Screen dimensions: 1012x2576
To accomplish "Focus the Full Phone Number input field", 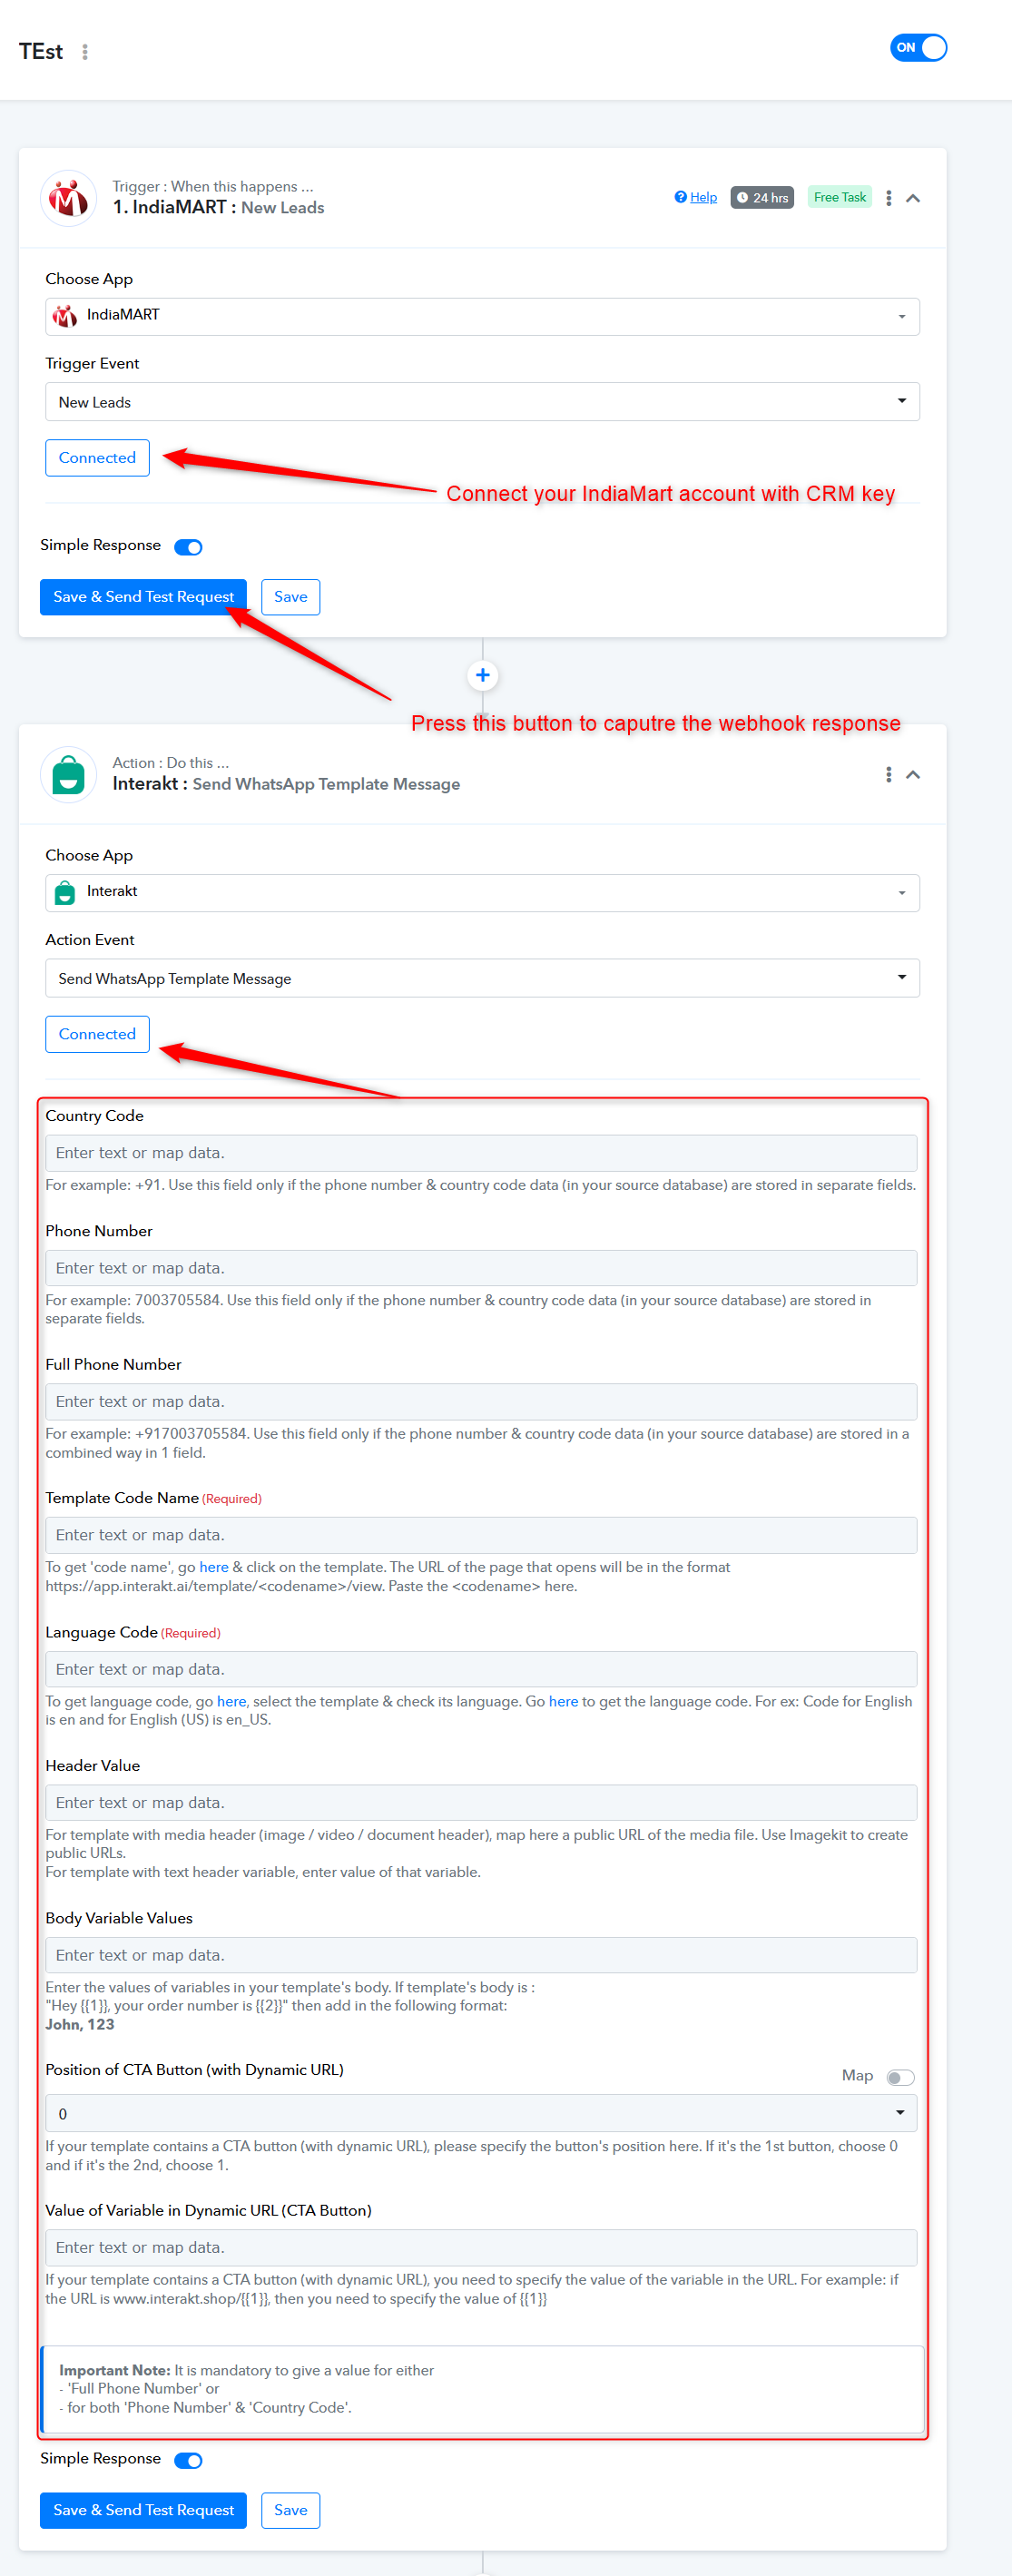I will pyautogui.click(x=481, y=1402).
